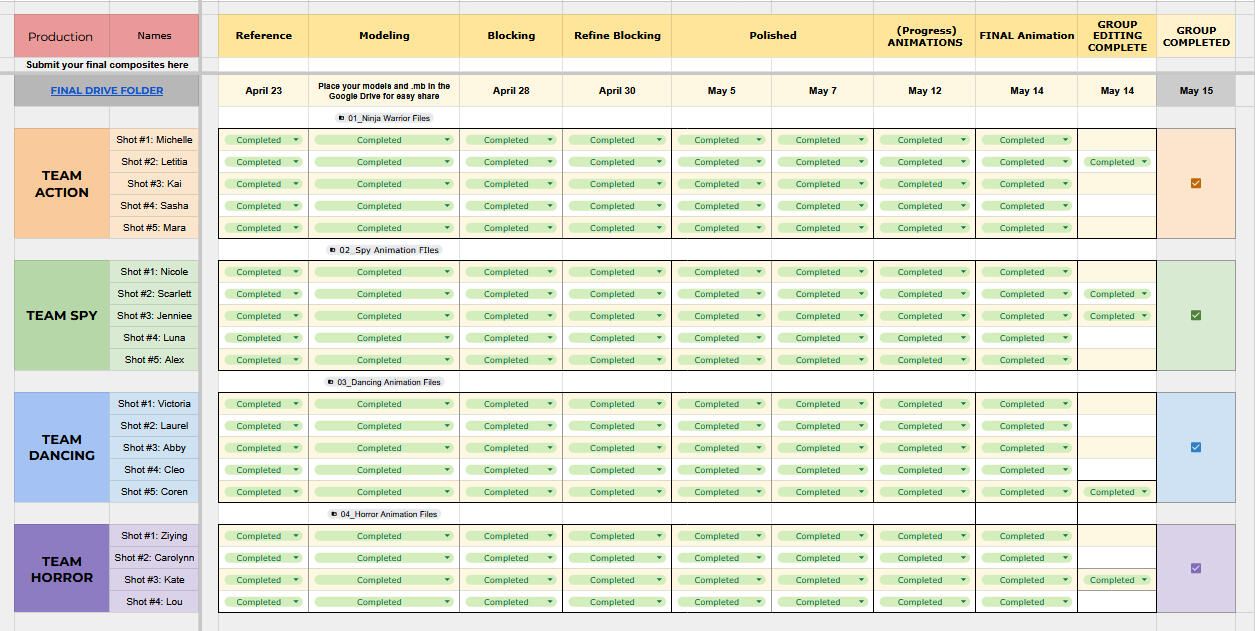The image size is (1255, 631).
Task: Toggle the Team Horror group completed checkbox
Action: [x=1196, y=568]
